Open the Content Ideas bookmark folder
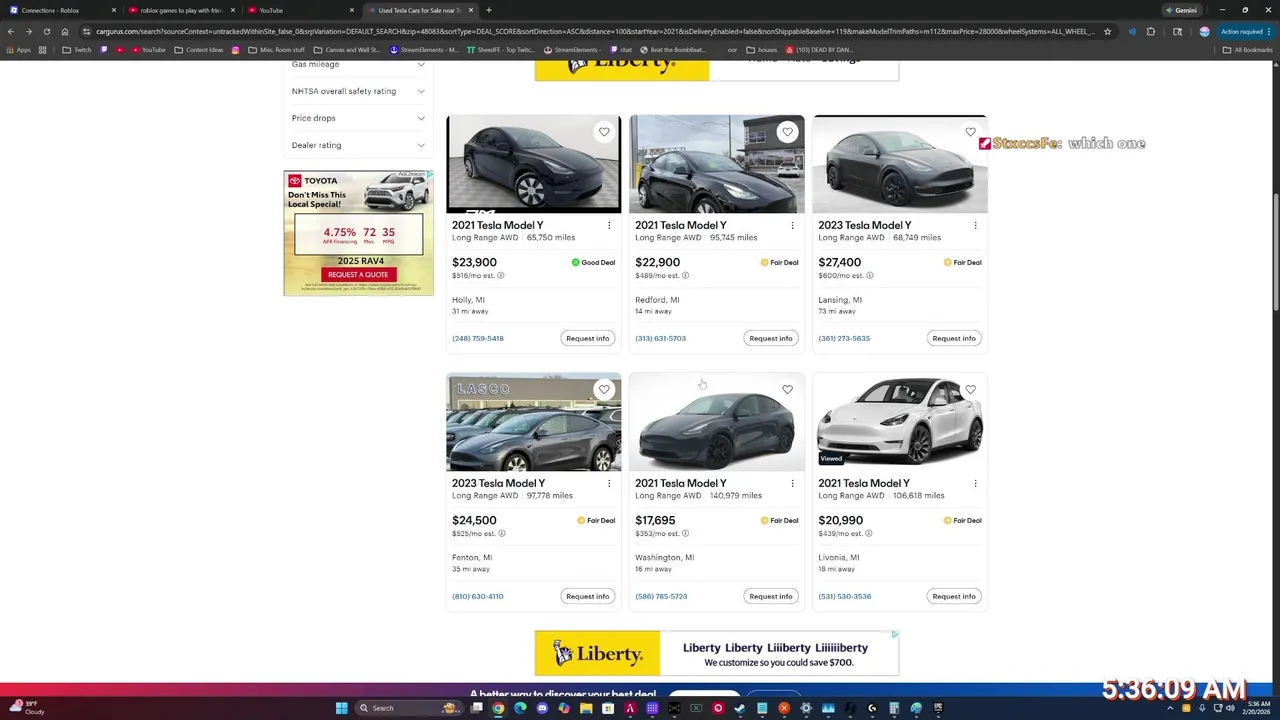Screen dimensions: 1280x720 (x=199, y=49)
